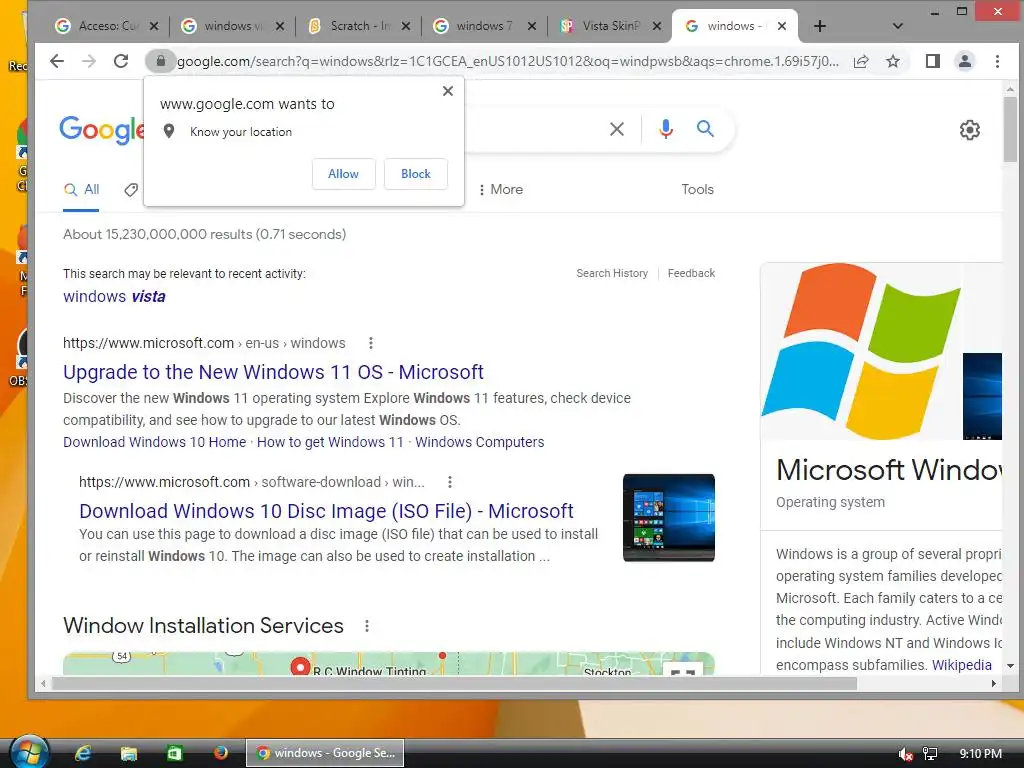Click the Feedback link
This screenshot has width=1024, height=768.
(x=691, y=273)
